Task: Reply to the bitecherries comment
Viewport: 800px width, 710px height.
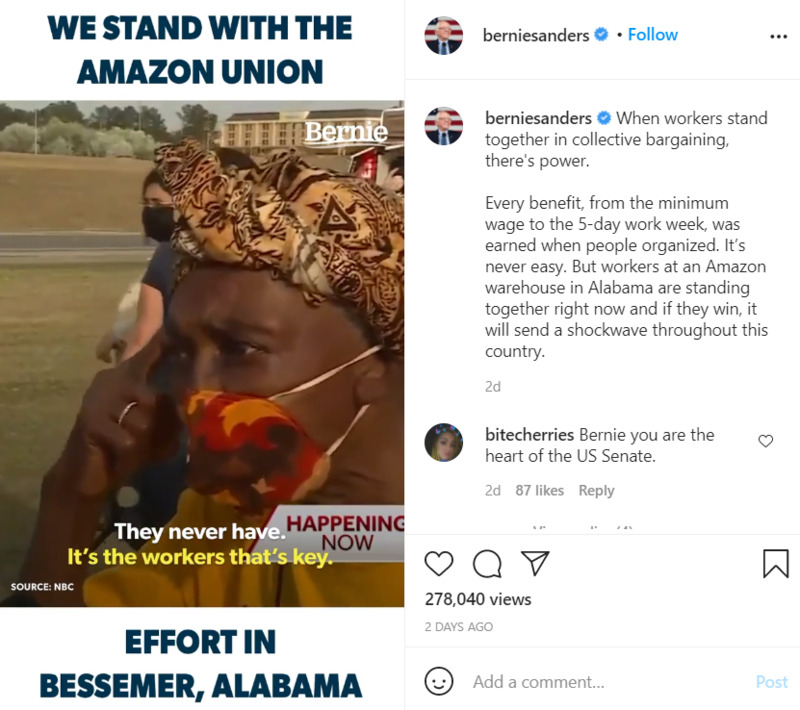Action: (x=596, y=490)
